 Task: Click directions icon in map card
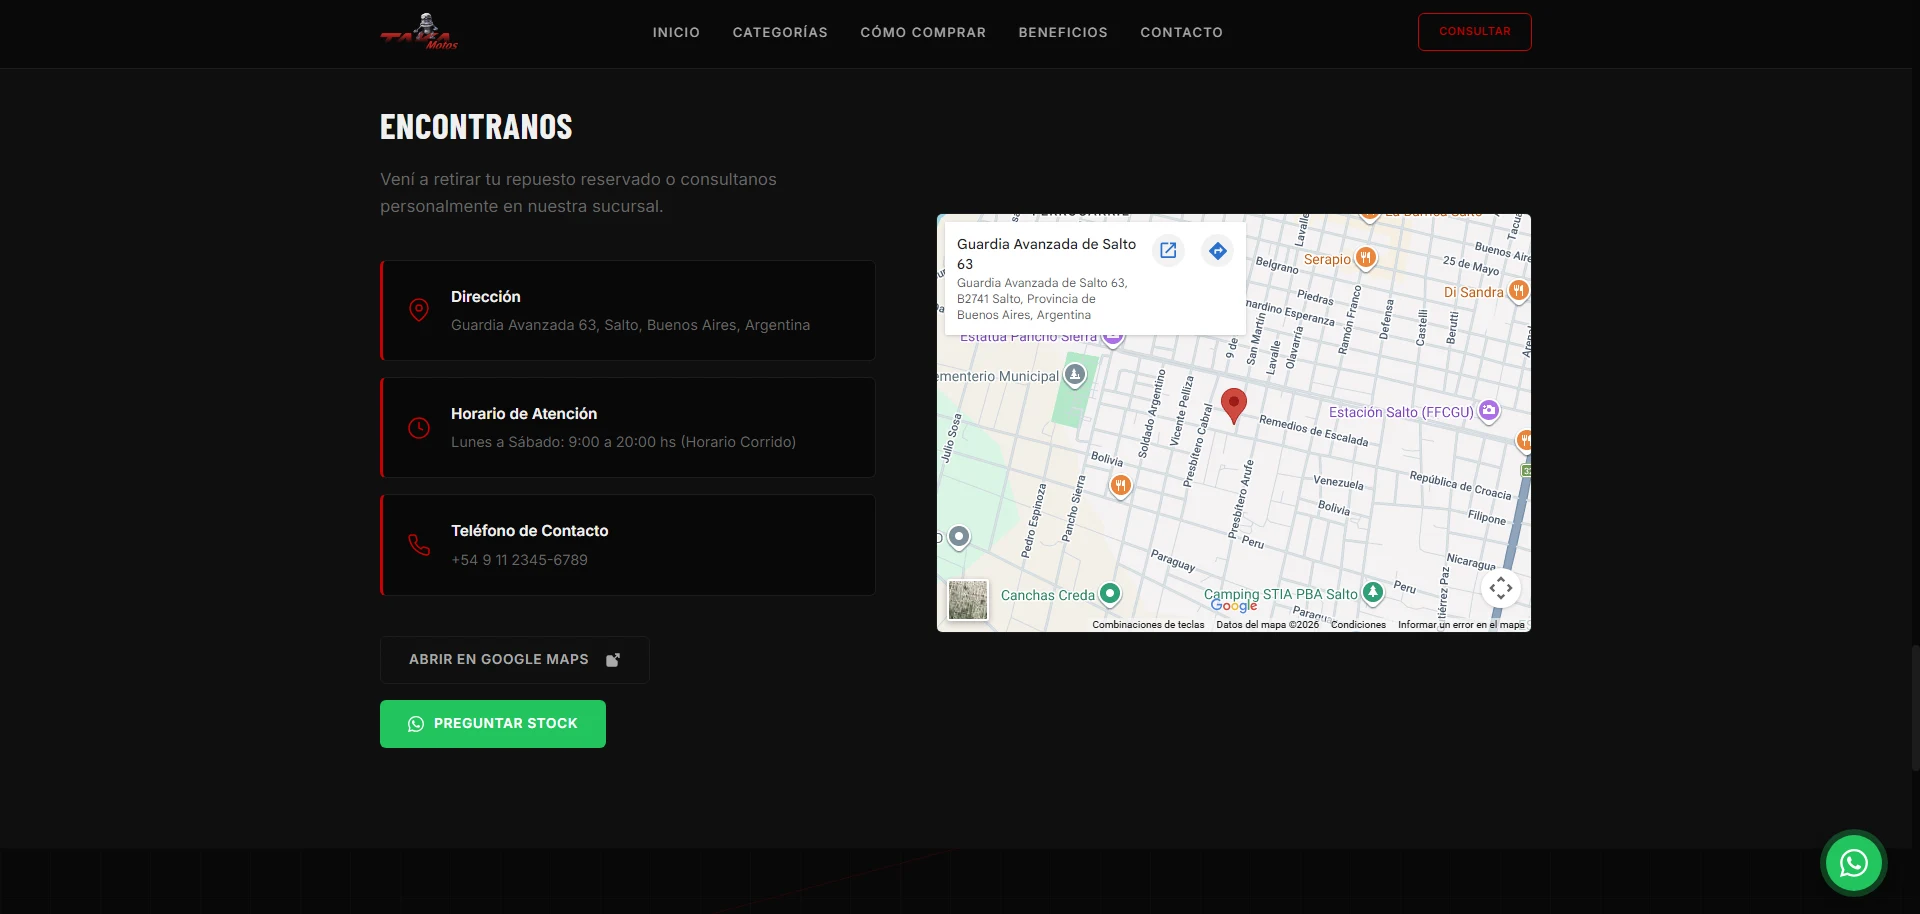coord(1217,250)
